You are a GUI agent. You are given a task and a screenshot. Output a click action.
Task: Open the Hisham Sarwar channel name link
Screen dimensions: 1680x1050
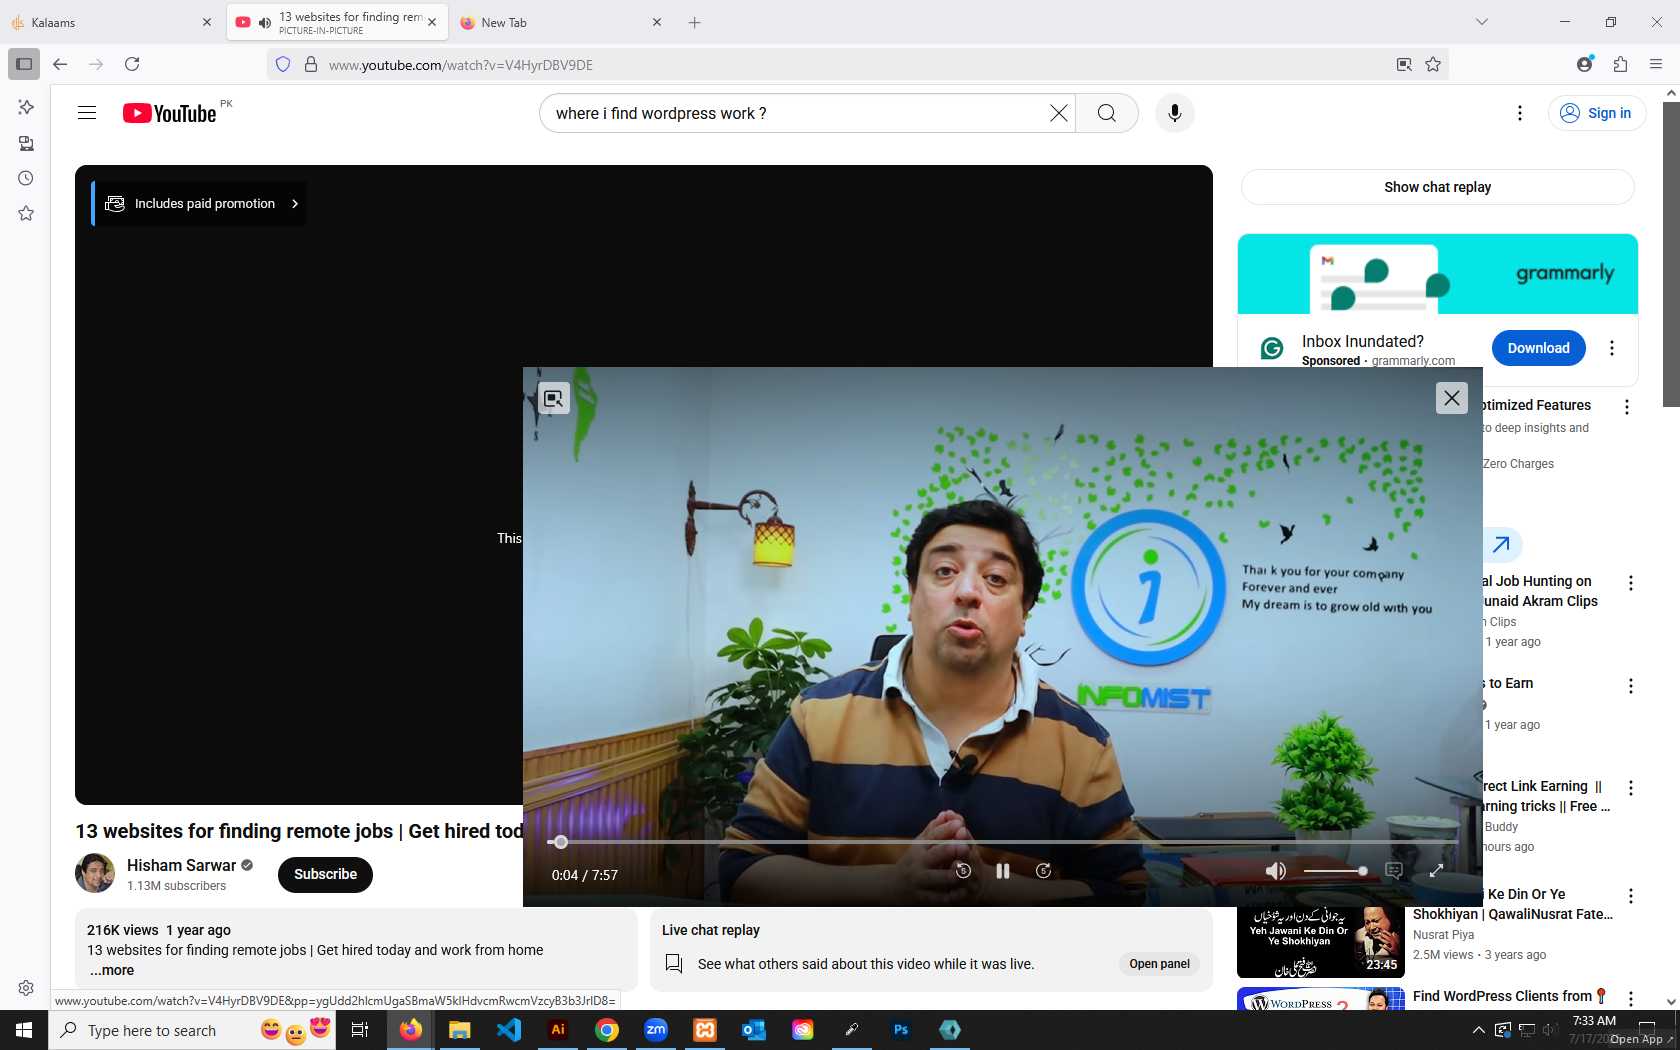pos(181,865)
